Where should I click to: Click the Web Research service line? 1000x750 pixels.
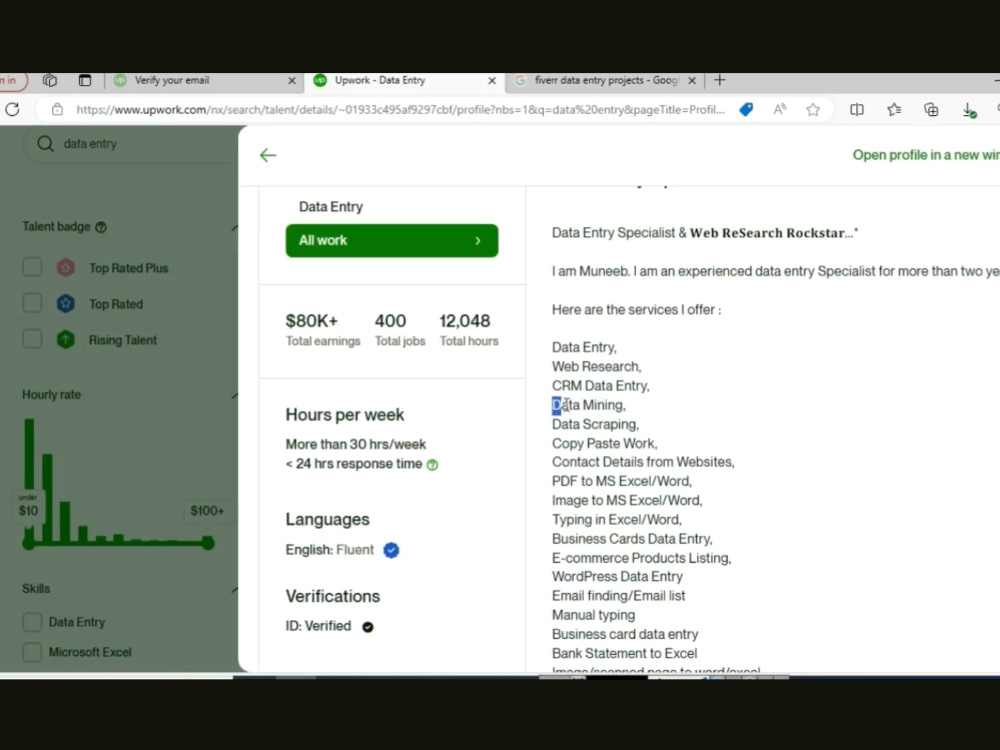(596, 367)
